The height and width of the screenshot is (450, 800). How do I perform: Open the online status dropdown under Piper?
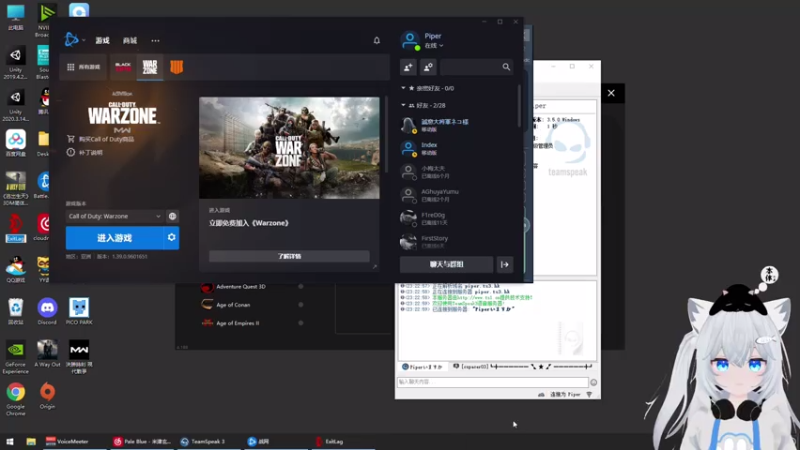coord(434,45)
